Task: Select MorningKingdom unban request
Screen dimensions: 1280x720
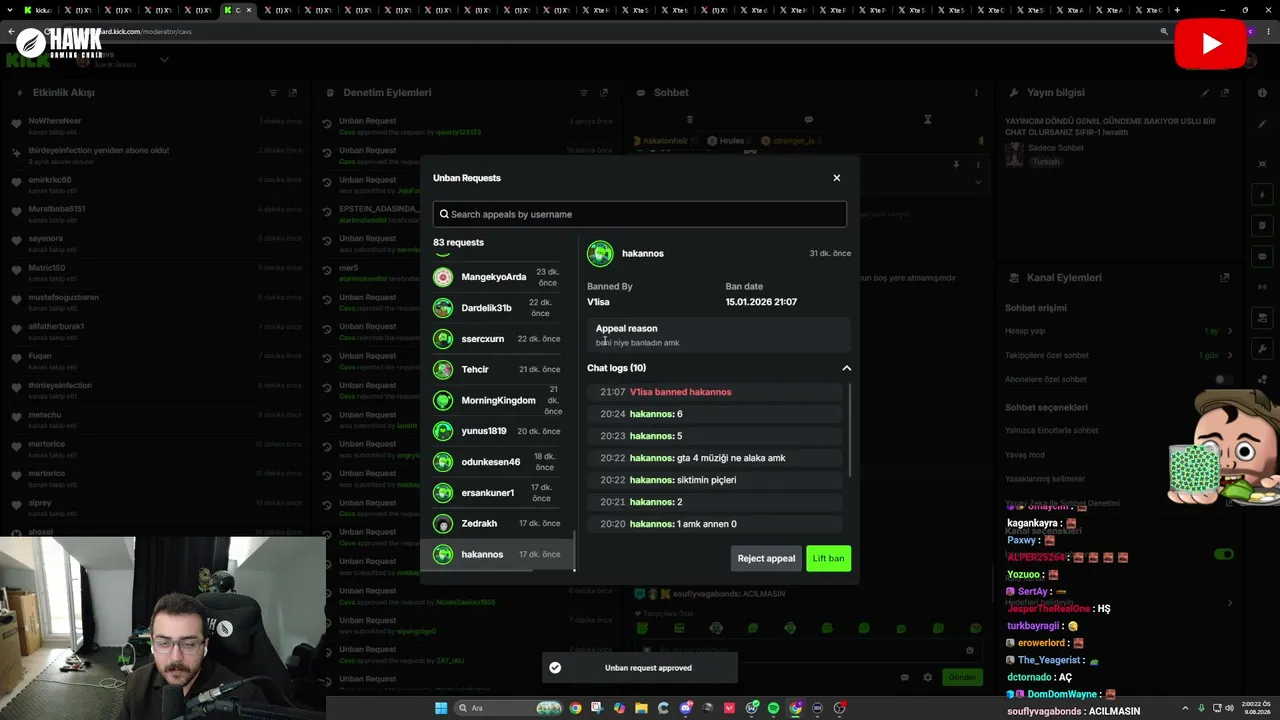Action: (497, 401)
